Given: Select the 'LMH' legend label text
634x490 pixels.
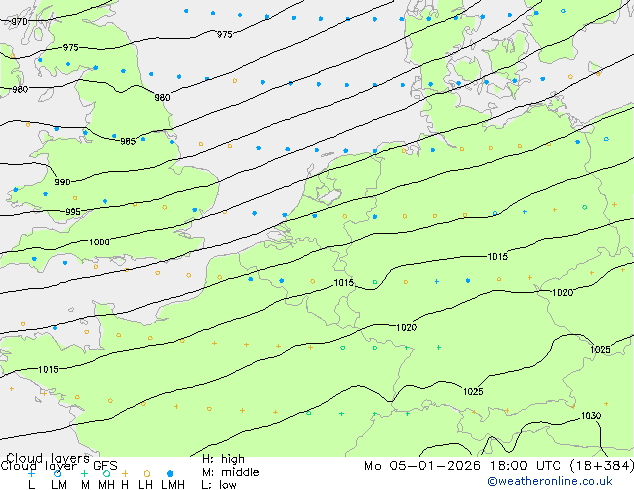Looking at the screenshot, I should (x=173, y=484).
